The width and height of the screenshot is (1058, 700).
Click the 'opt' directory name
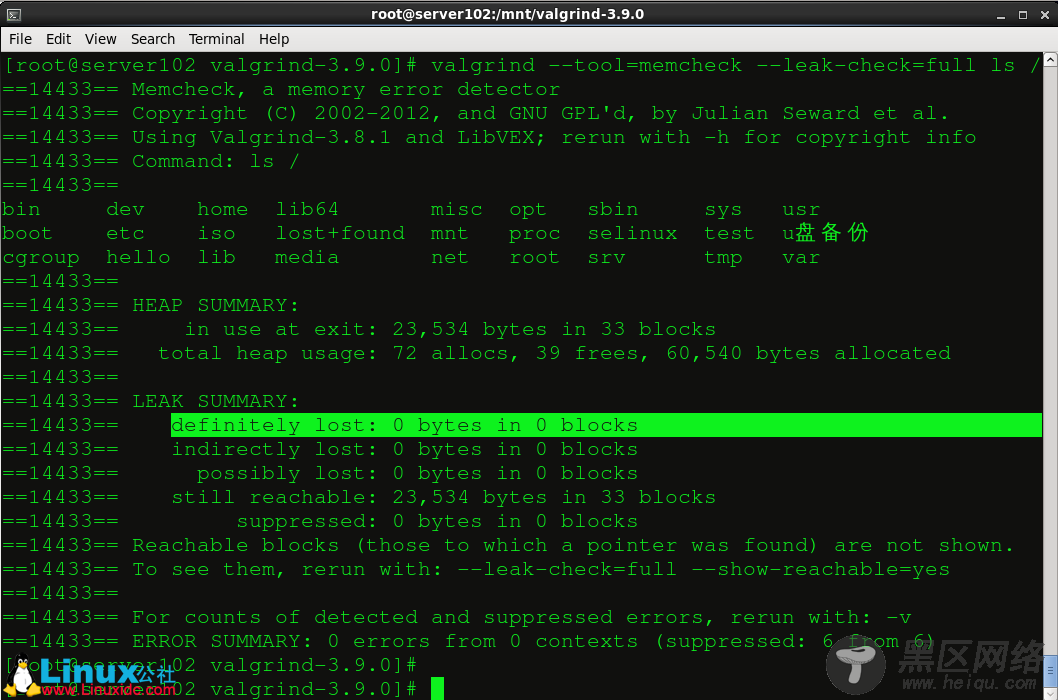[x=528, y=209]
